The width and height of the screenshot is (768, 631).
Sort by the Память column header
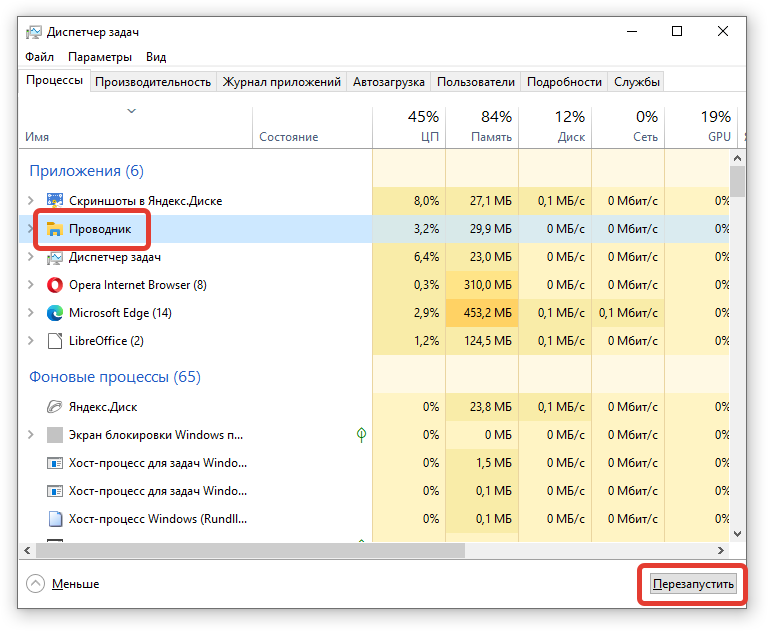482,127
